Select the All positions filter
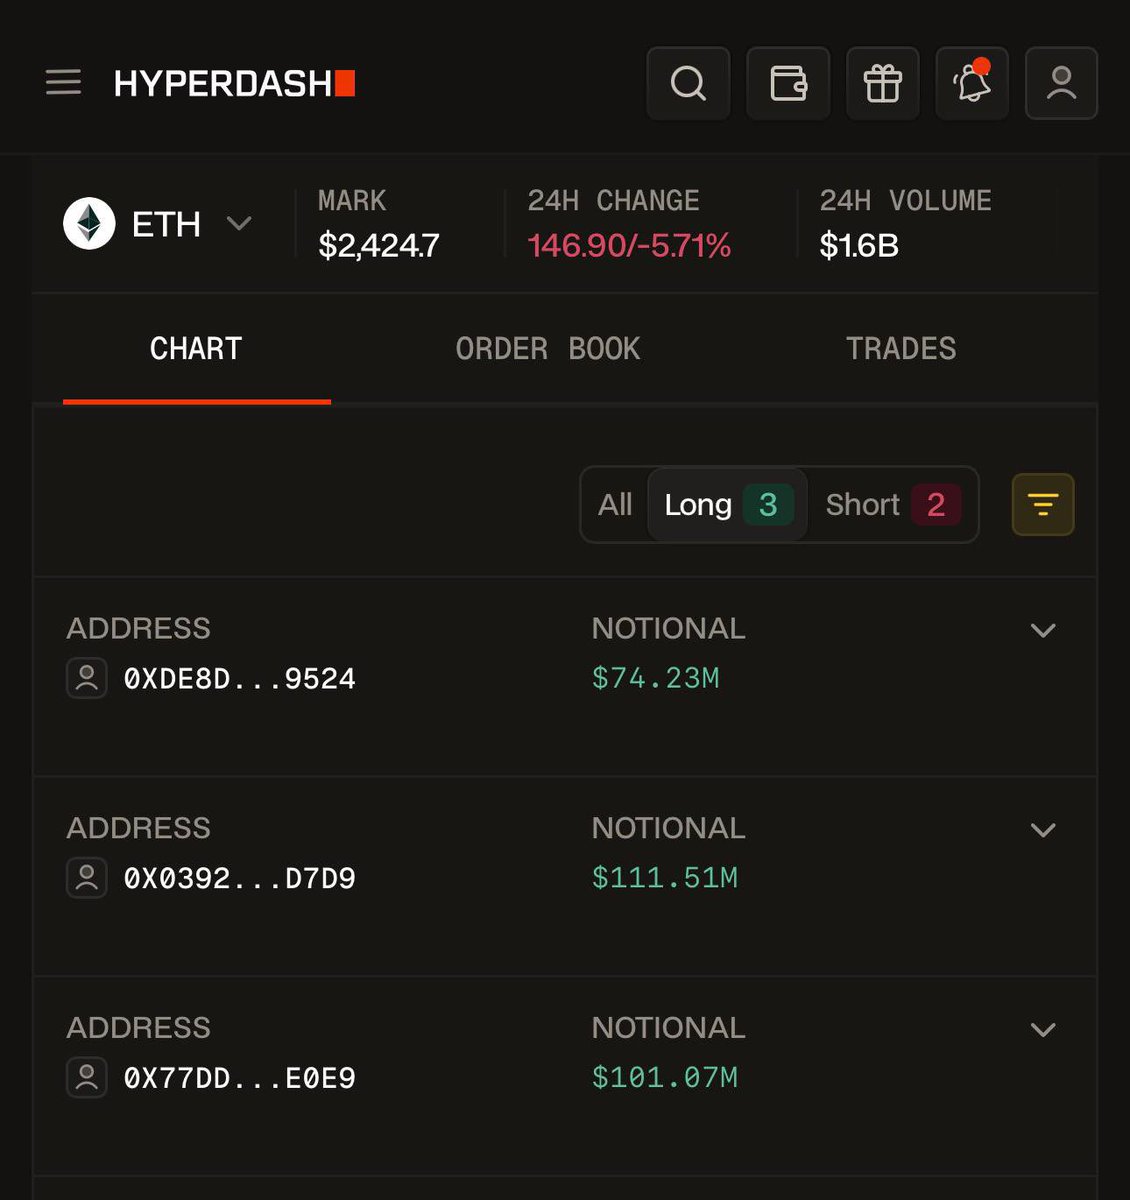This screenshot has width=1130, height=1200. point(615,504)
